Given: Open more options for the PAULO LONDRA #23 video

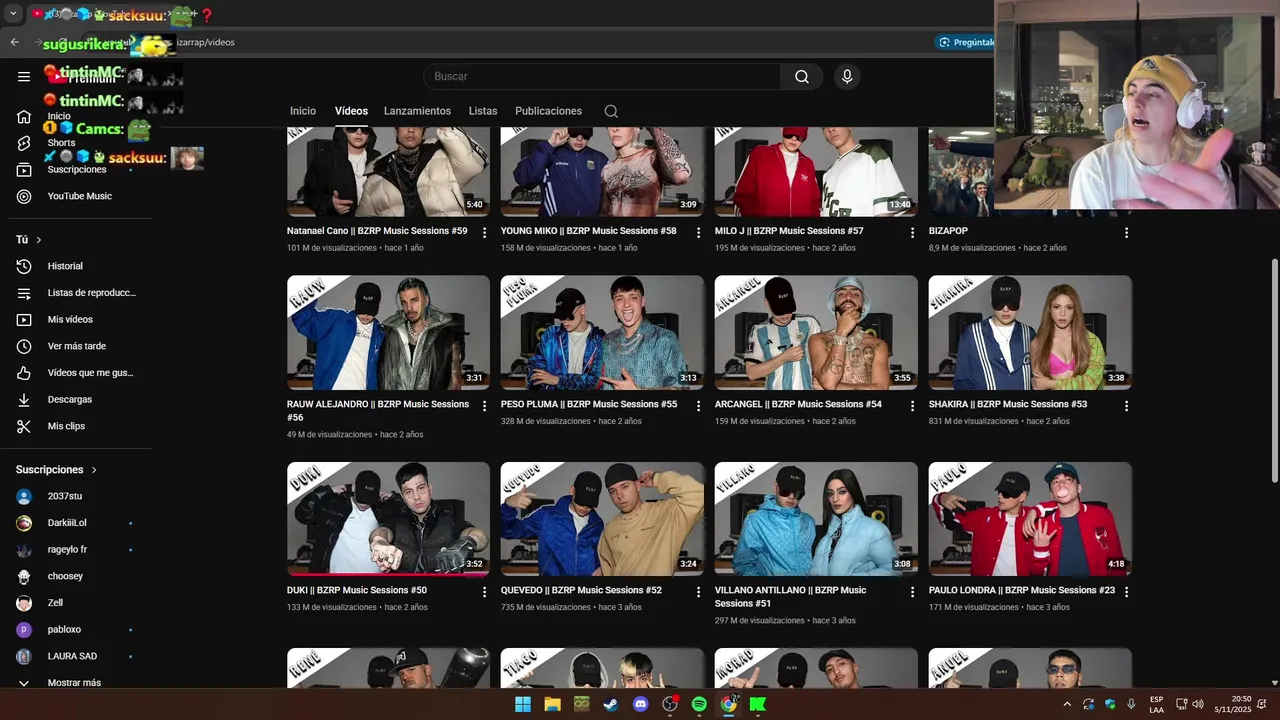Looking at the screenshot, I should pos(1126,592).
